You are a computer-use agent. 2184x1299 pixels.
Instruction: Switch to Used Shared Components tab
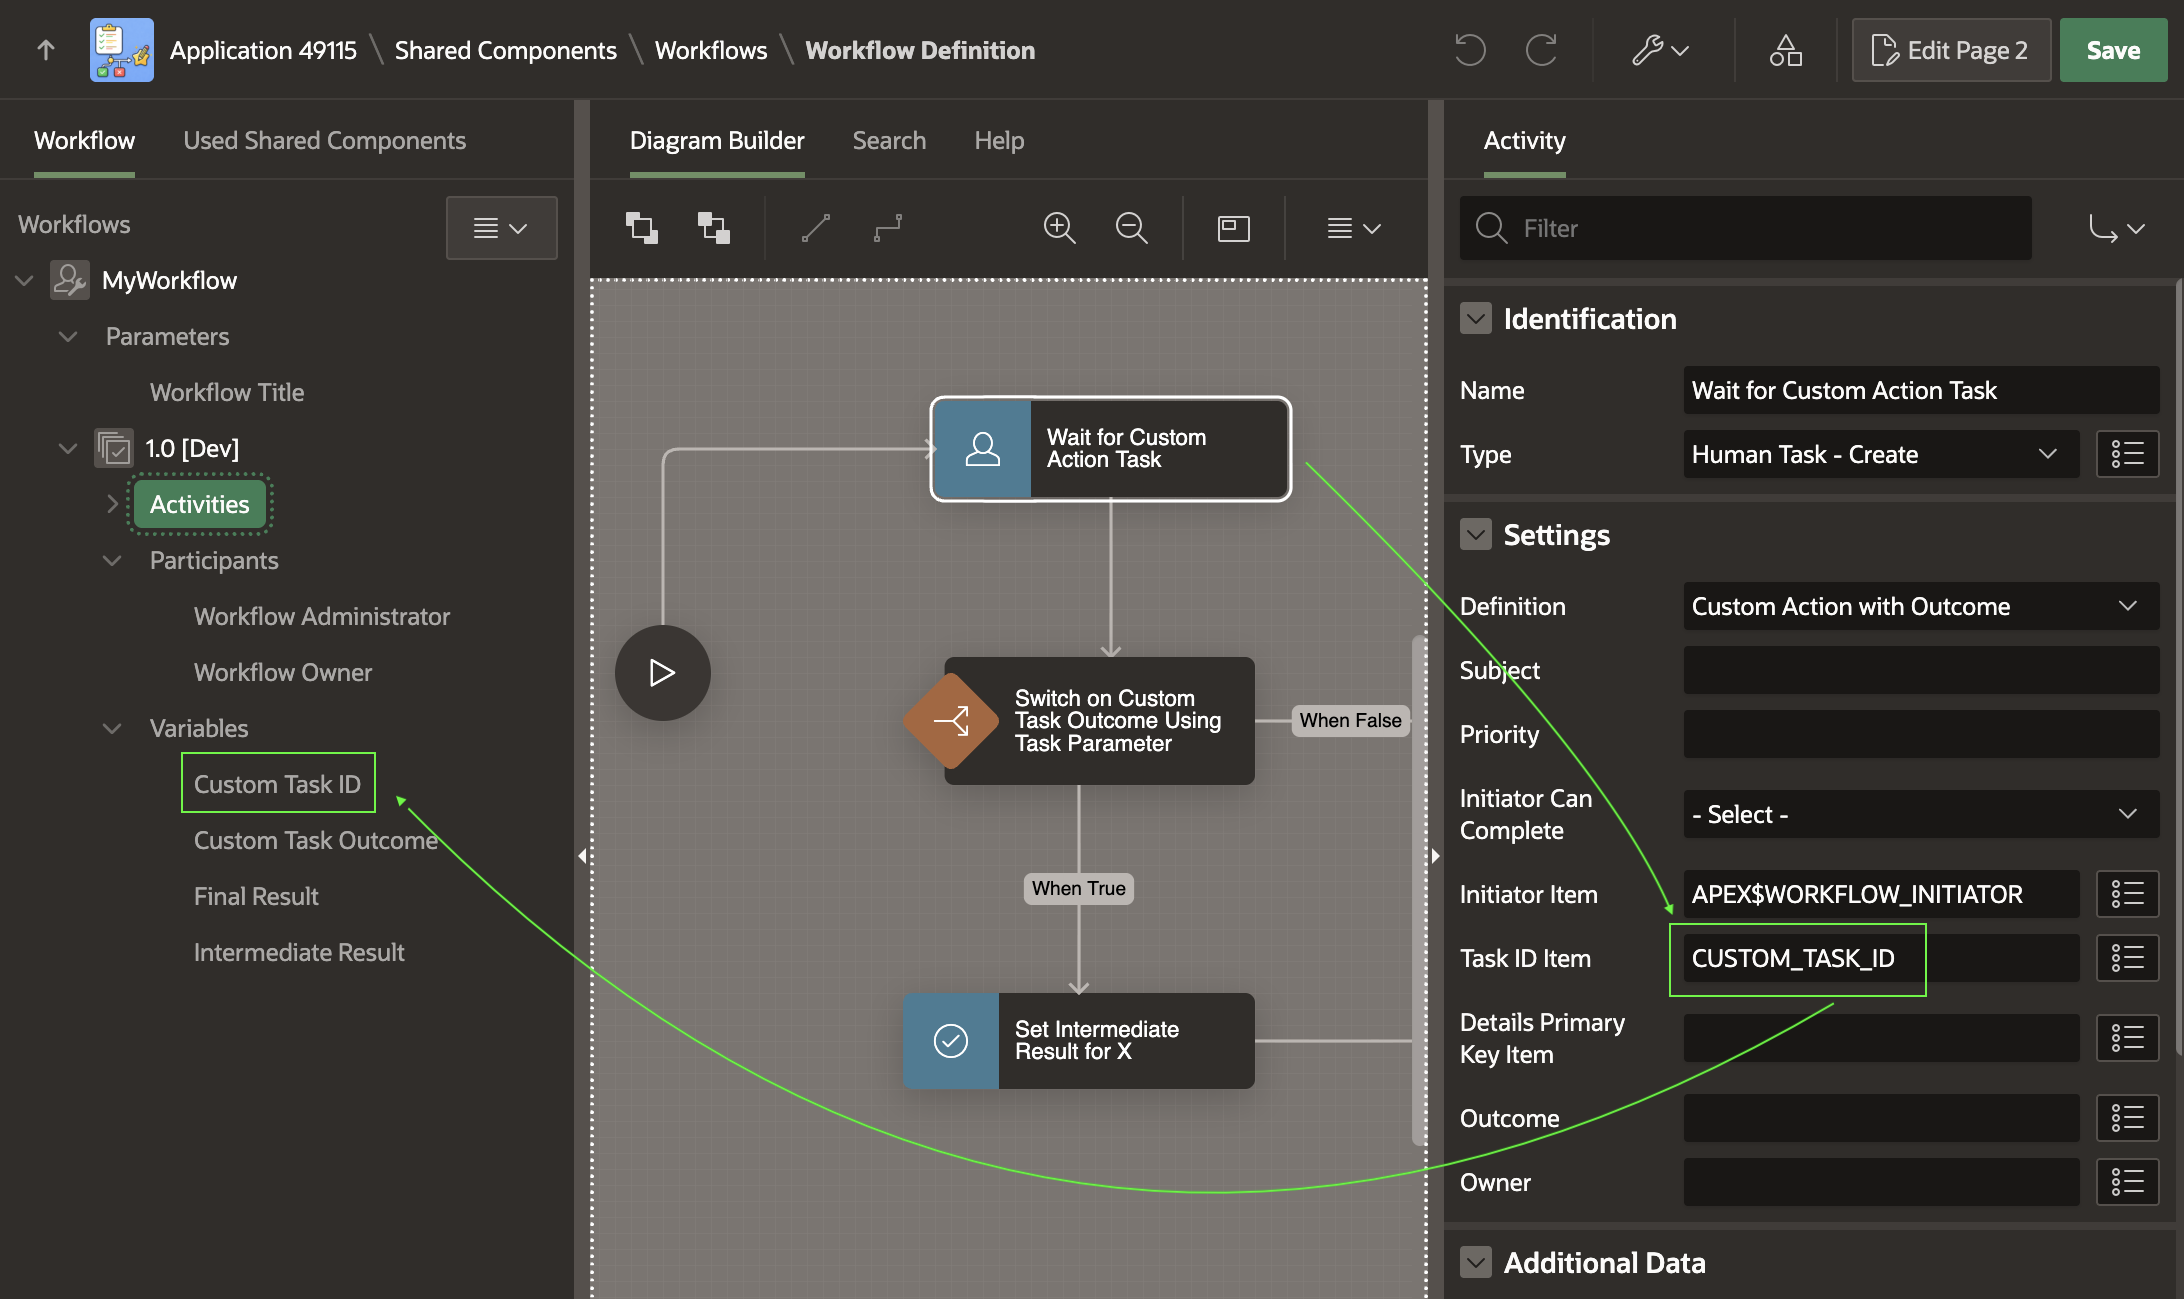(324, 140)
